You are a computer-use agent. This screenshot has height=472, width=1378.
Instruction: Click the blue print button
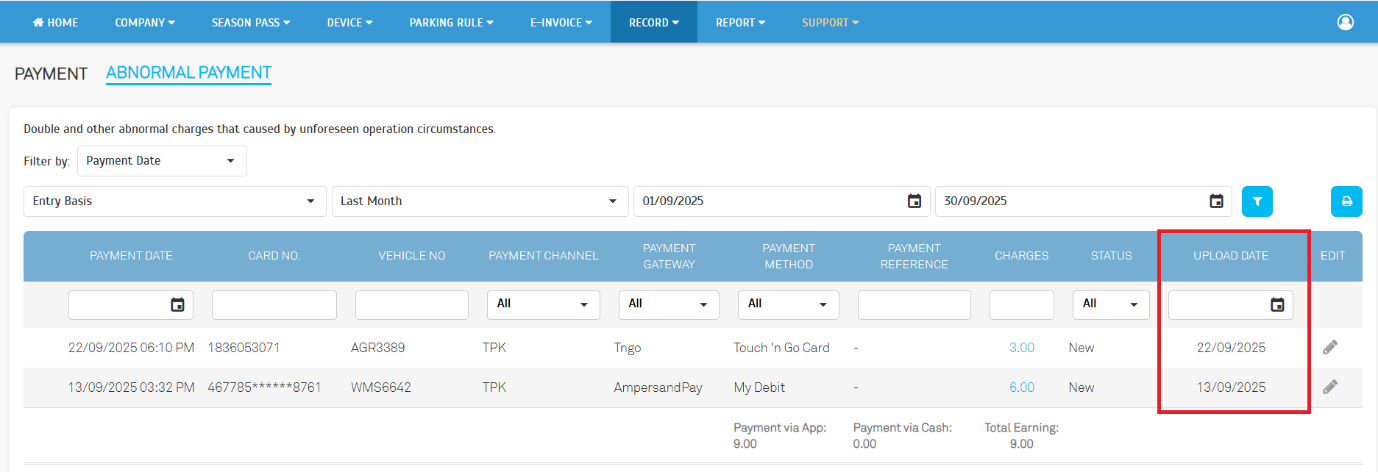pos(1346,201)
